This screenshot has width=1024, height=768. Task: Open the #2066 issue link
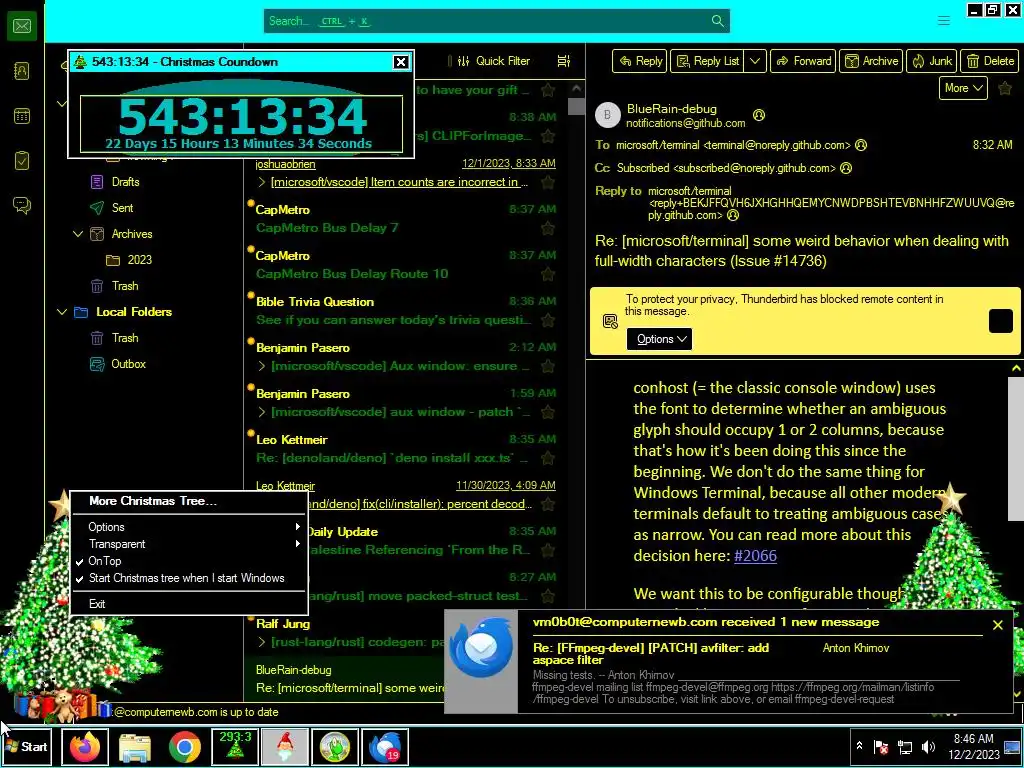(x=756, y=556)
